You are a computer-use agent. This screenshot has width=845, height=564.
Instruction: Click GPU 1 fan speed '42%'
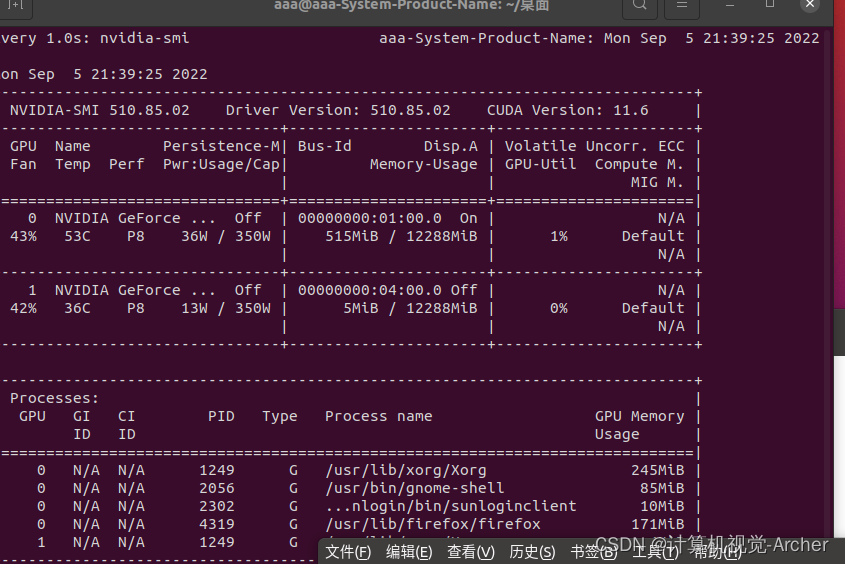point(23,309)
